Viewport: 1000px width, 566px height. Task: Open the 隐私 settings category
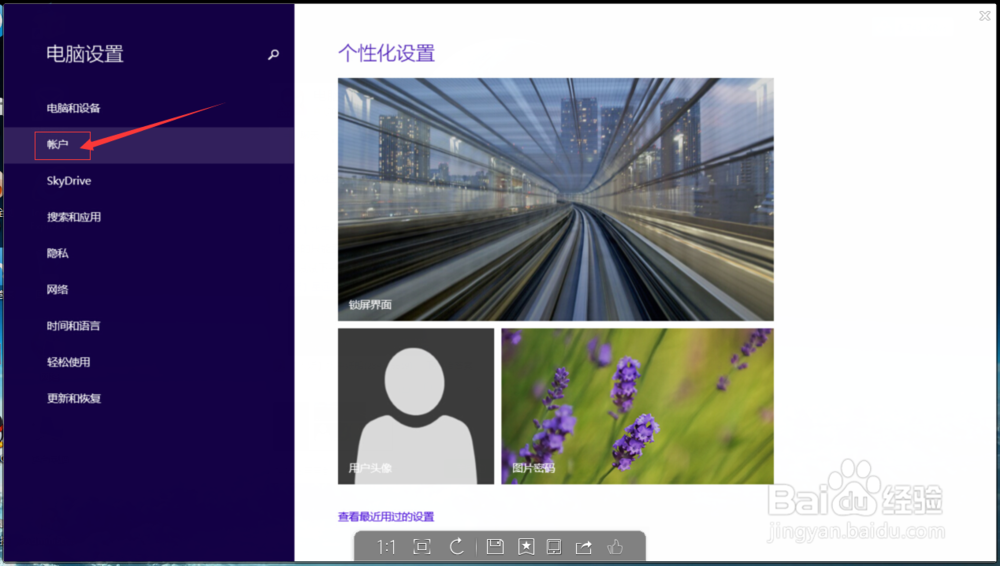click(57, 253)
